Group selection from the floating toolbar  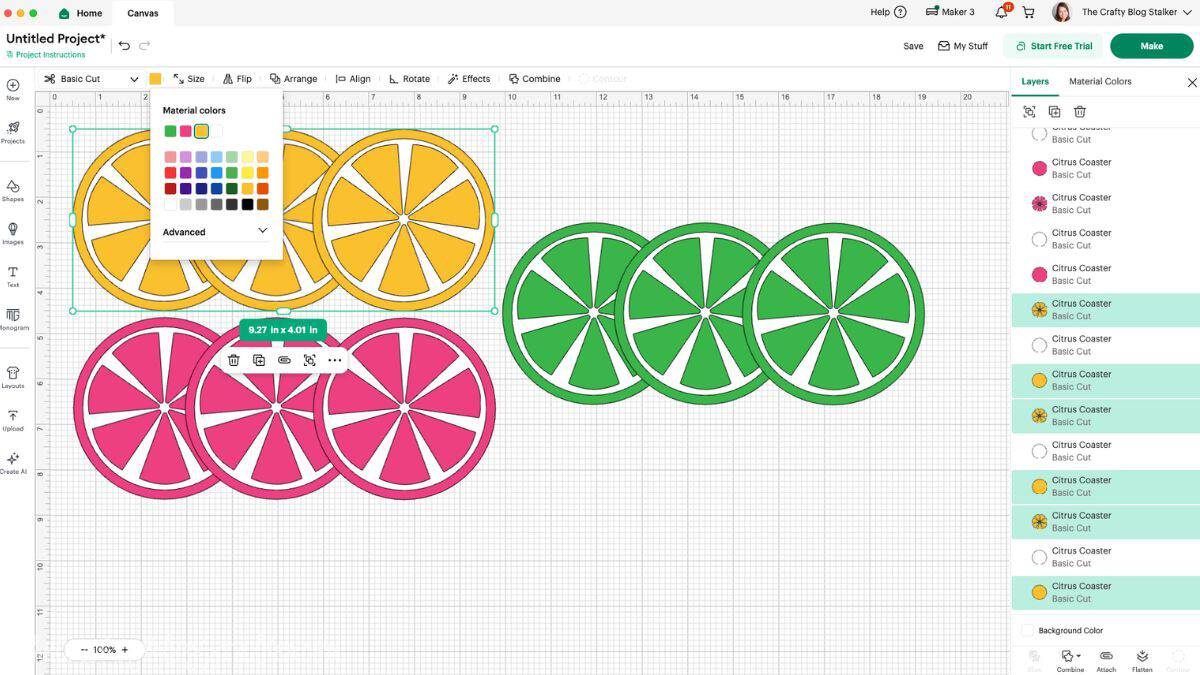(x=309, y=360)
